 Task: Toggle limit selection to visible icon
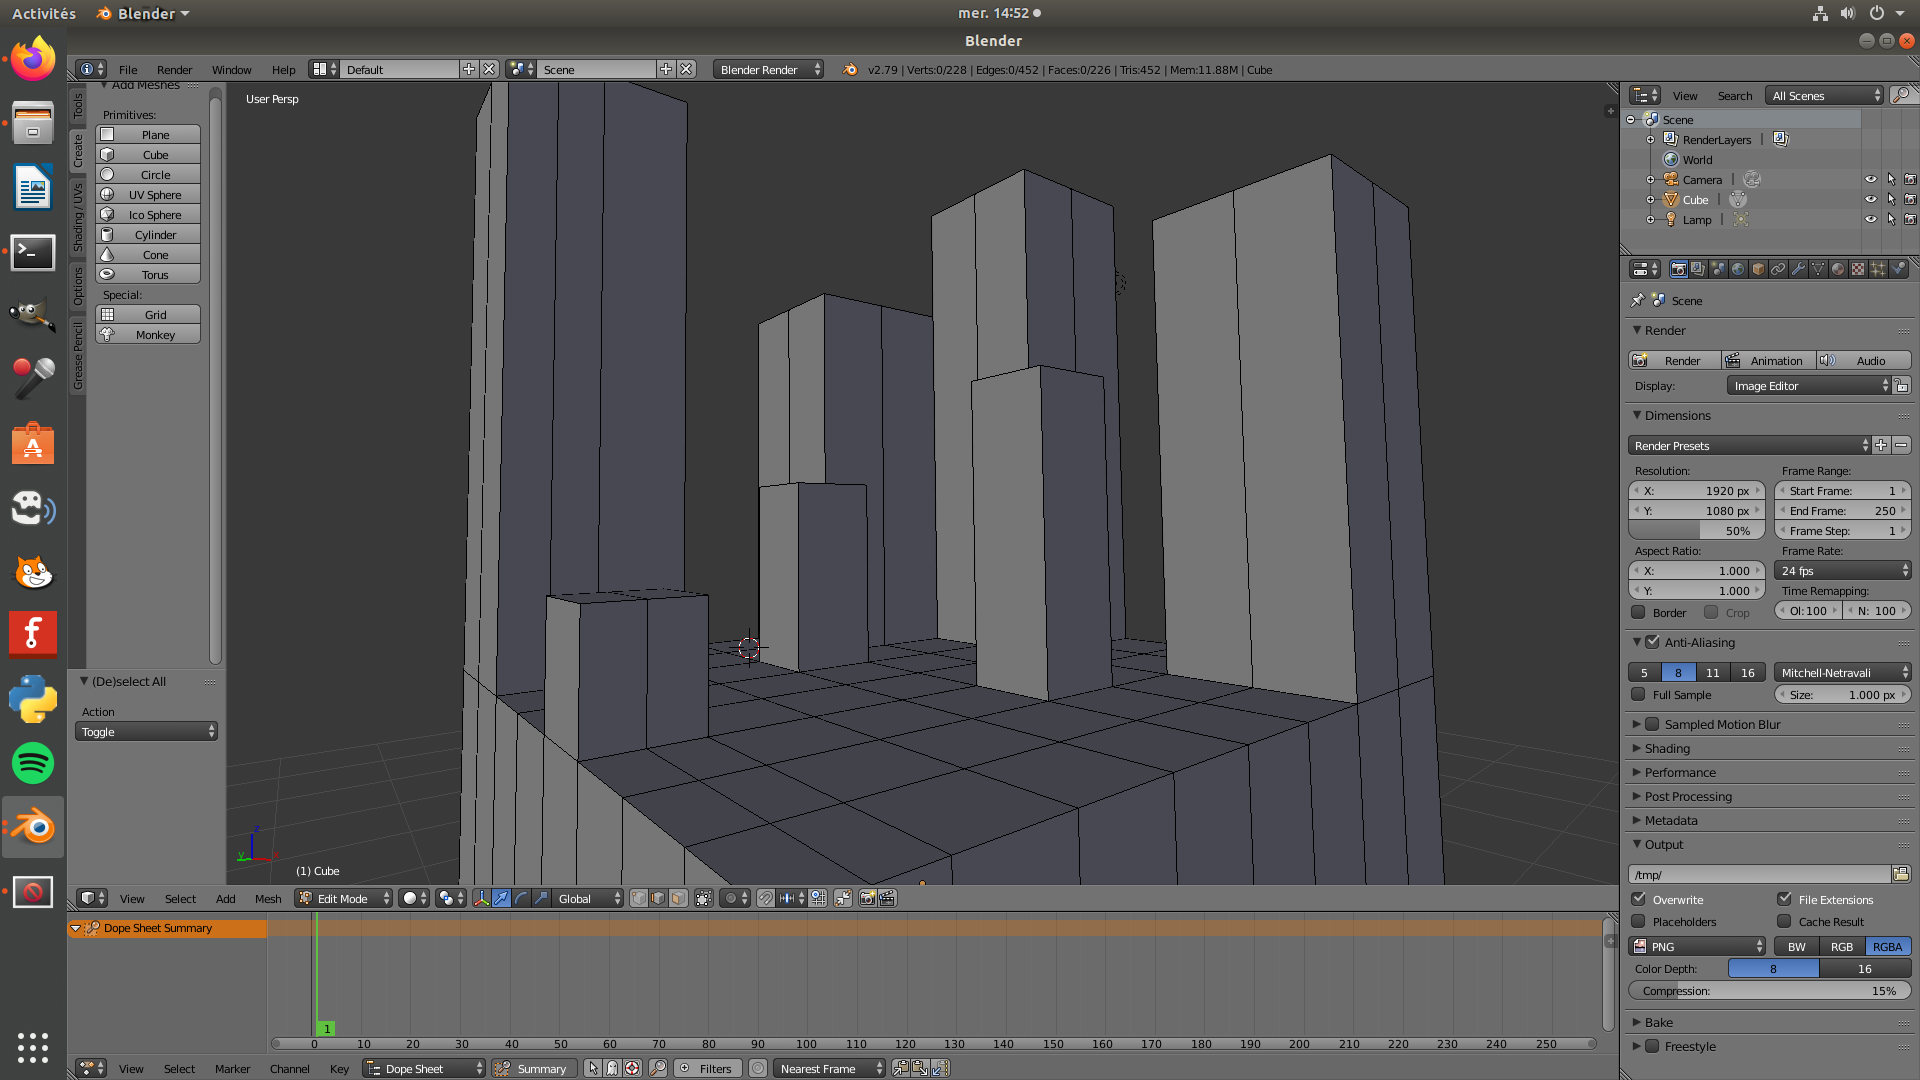click(x=704, y=898)
